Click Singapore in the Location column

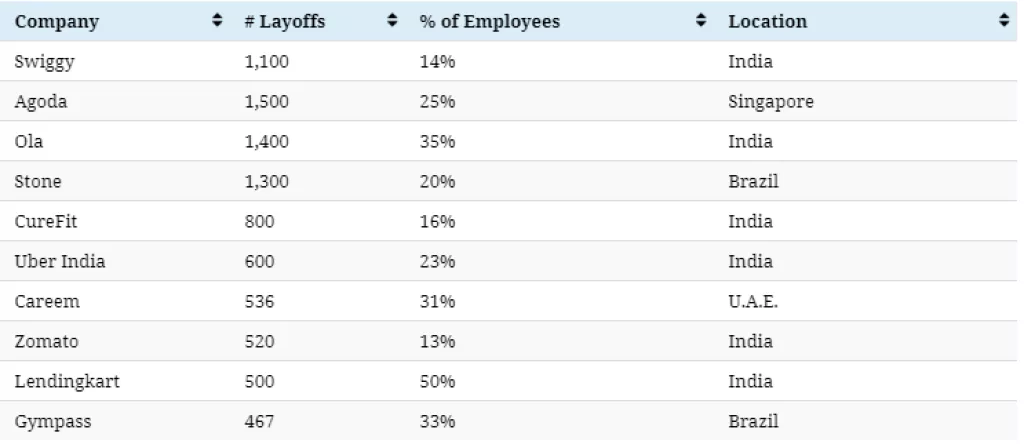(x=770, y=102)
